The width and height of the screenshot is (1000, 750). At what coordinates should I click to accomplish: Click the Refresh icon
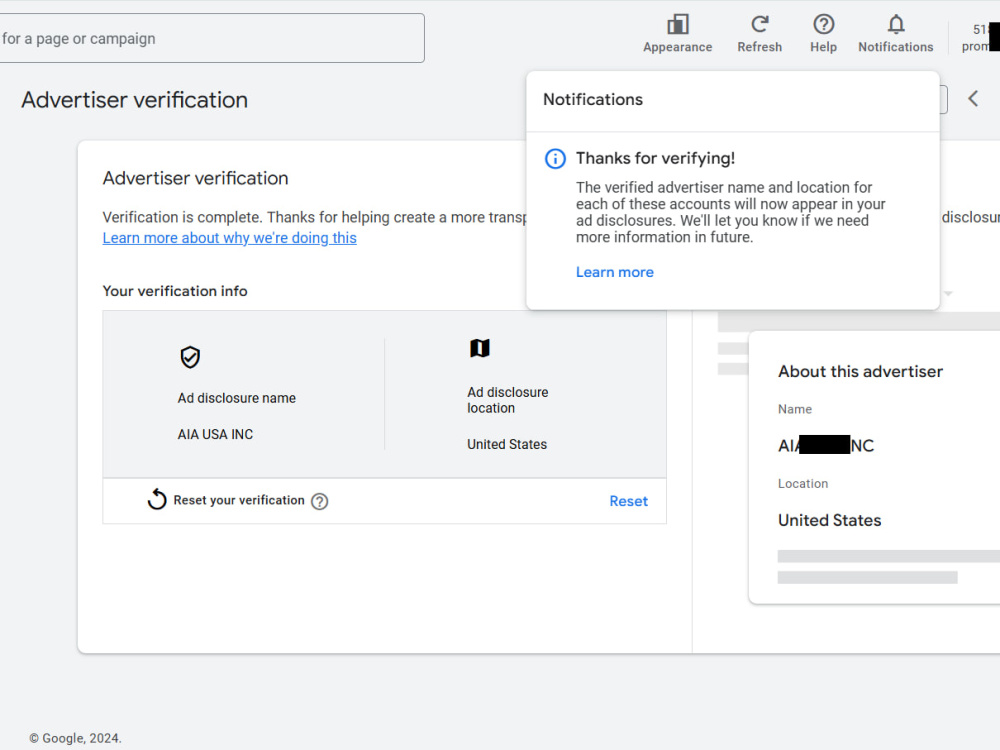point(759,25)
